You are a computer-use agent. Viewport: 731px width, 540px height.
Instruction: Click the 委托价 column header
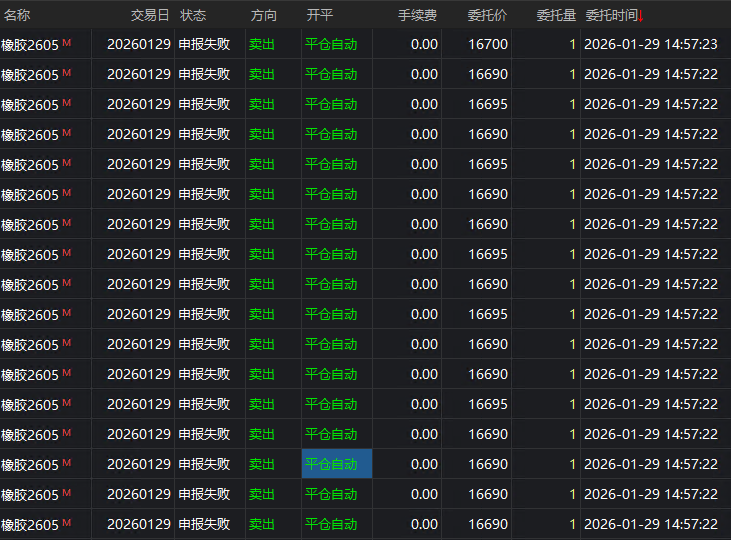(487, 16)
